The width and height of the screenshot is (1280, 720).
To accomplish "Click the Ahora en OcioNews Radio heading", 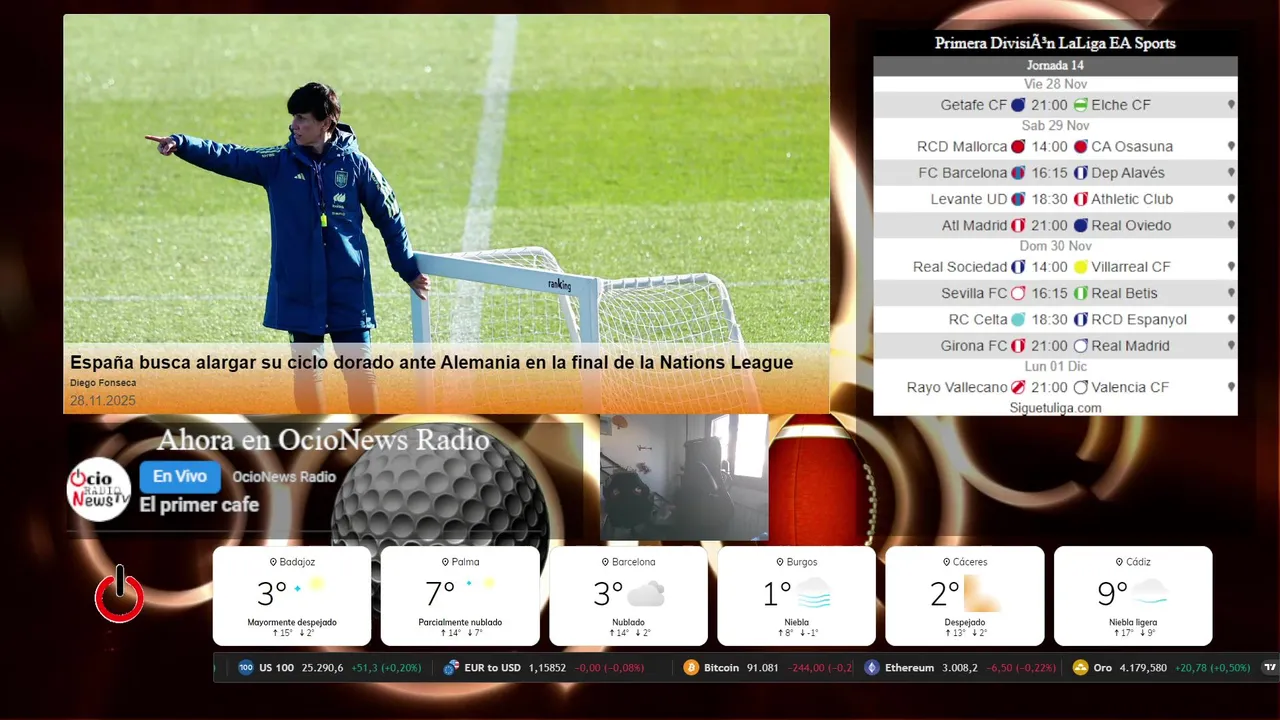I will point(323,440).
